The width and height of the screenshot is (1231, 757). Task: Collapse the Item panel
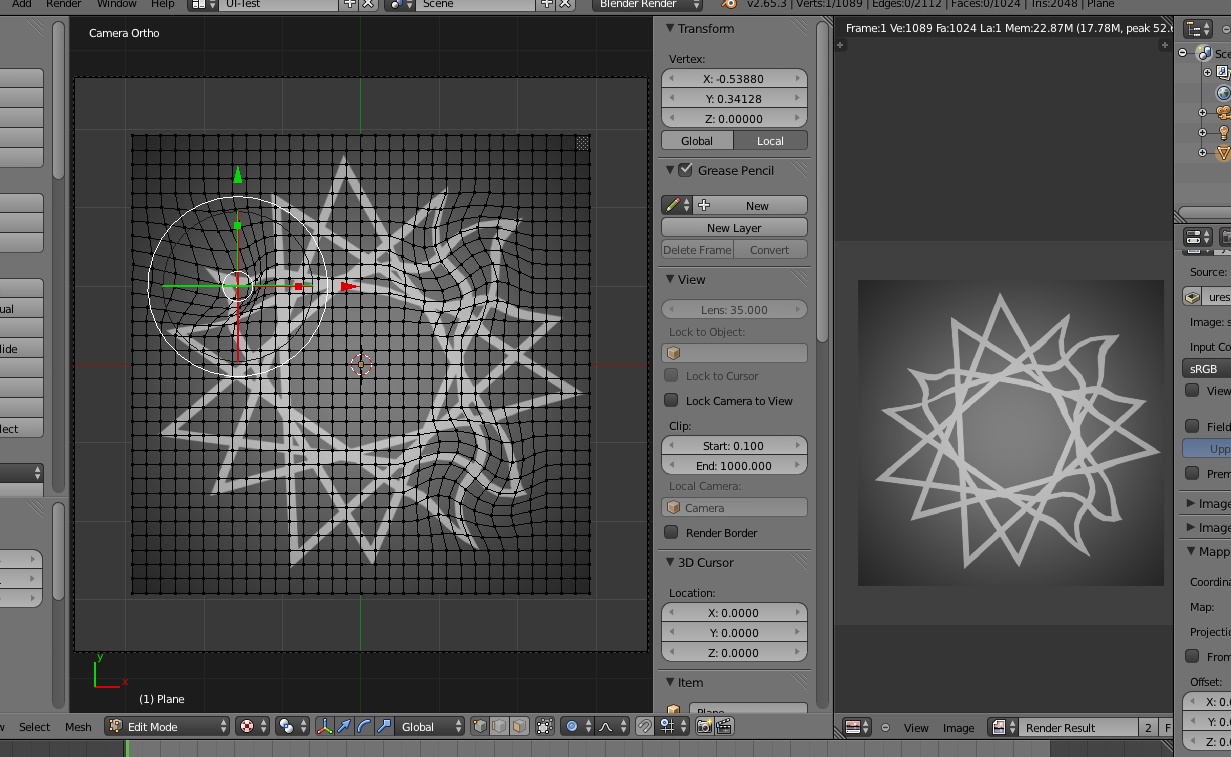(670, 683)
